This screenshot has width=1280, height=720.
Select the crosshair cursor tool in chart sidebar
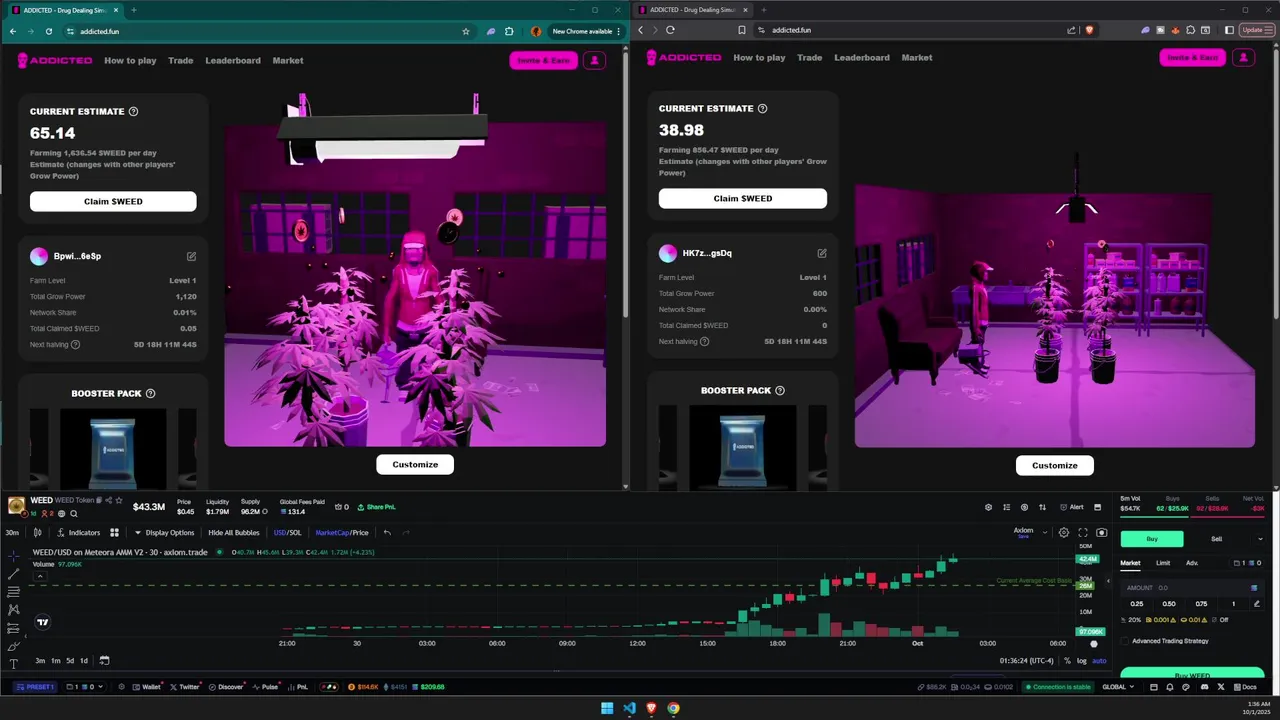point(13,556)
